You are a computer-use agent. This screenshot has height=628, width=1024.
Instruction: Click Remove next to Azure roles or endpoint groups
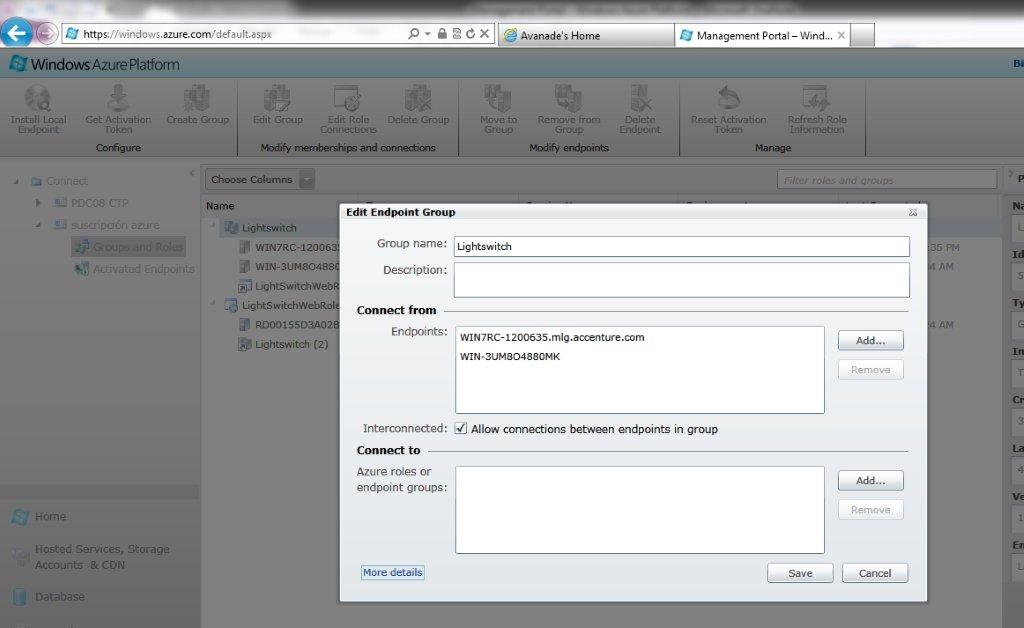point(871,510)
